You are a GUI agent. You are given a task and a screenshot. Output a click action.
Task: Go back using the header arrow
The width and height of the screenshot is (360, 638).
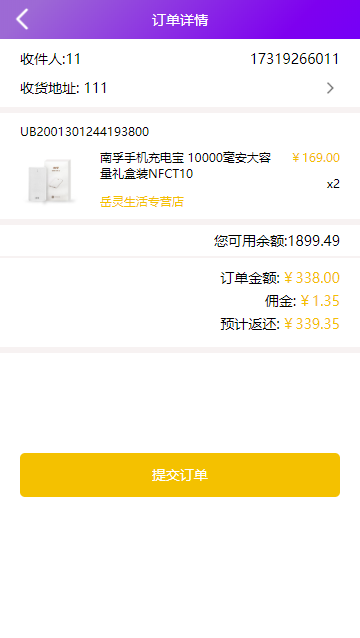tap(22, 19)
